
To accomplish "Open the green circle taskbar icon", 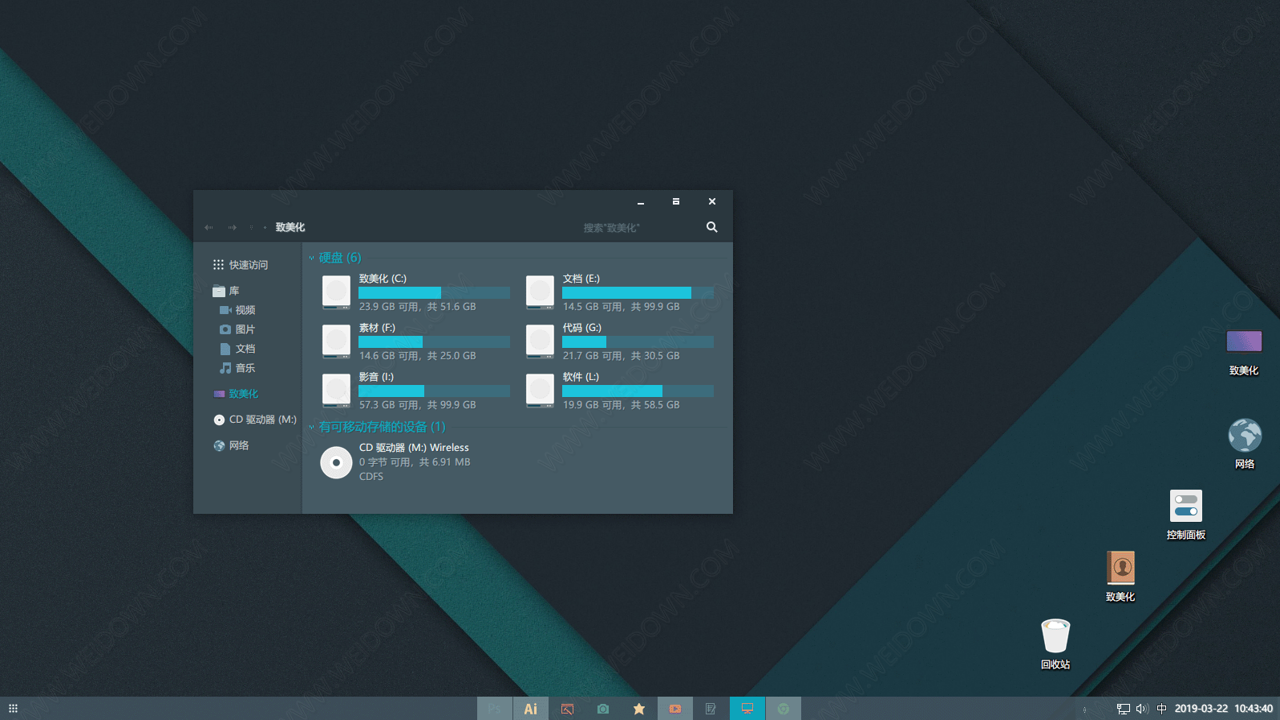I will (x=783, y=709).
